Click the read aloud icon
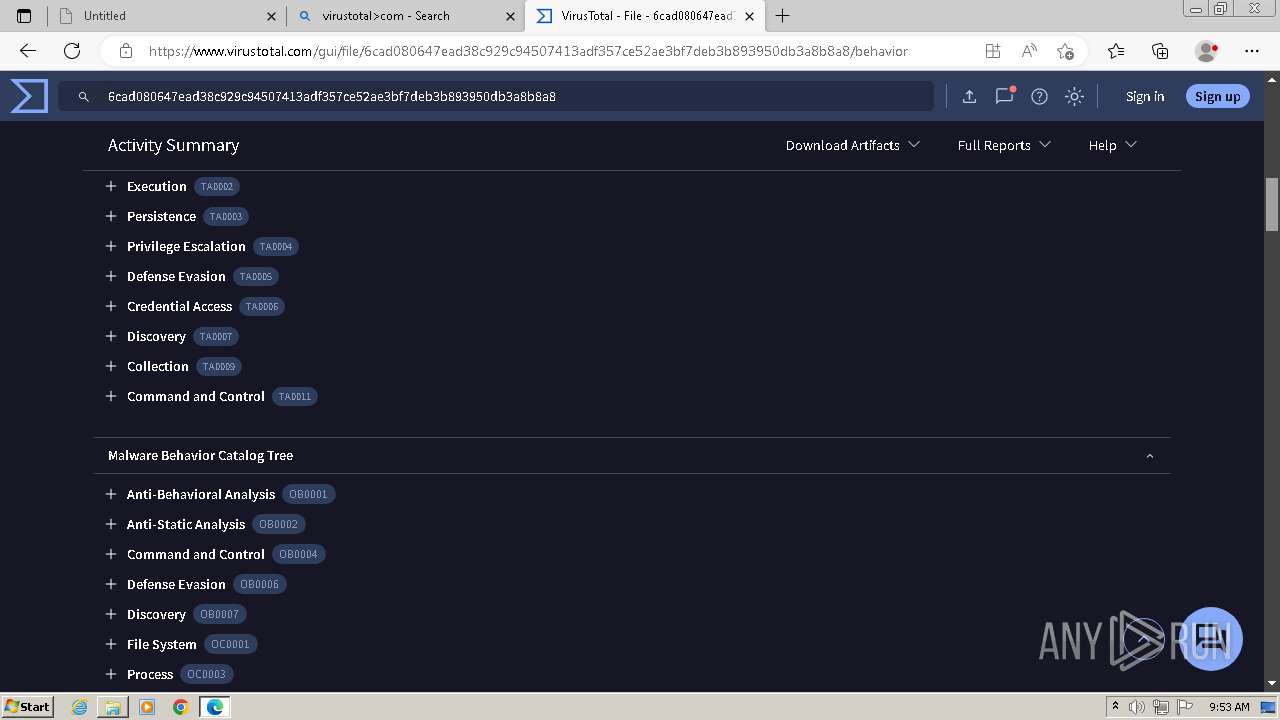This screenshot has height=720, width=1280. 1028,51
